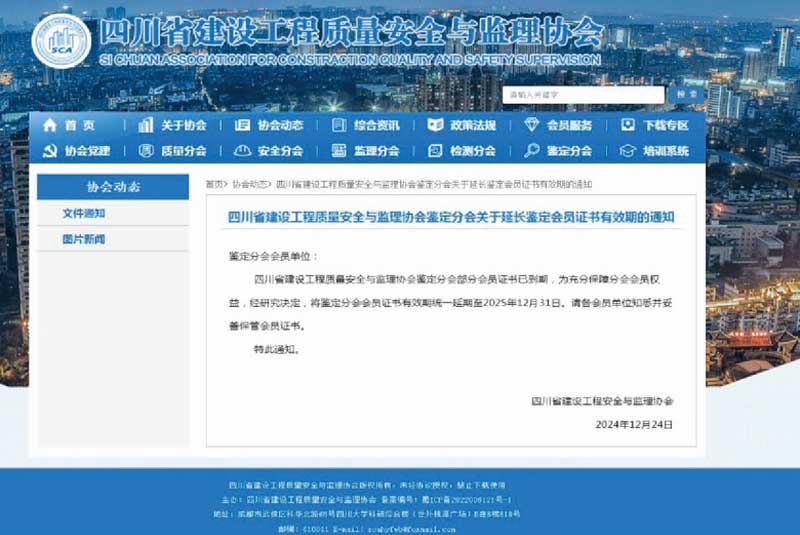Open the 综合资讯 navigation menu item
This screenshot has height=535, width=800.
pos(376,126)
